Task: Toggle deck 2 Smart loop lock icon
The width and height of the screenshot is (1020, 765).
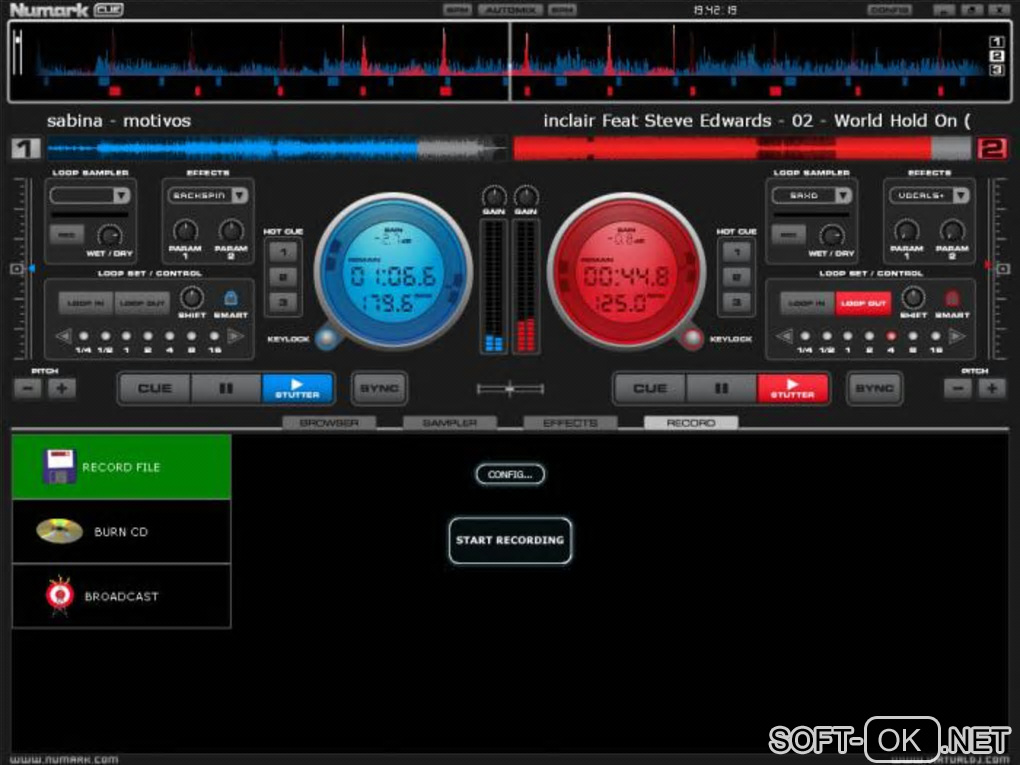Action: click(x=952, y=299)
